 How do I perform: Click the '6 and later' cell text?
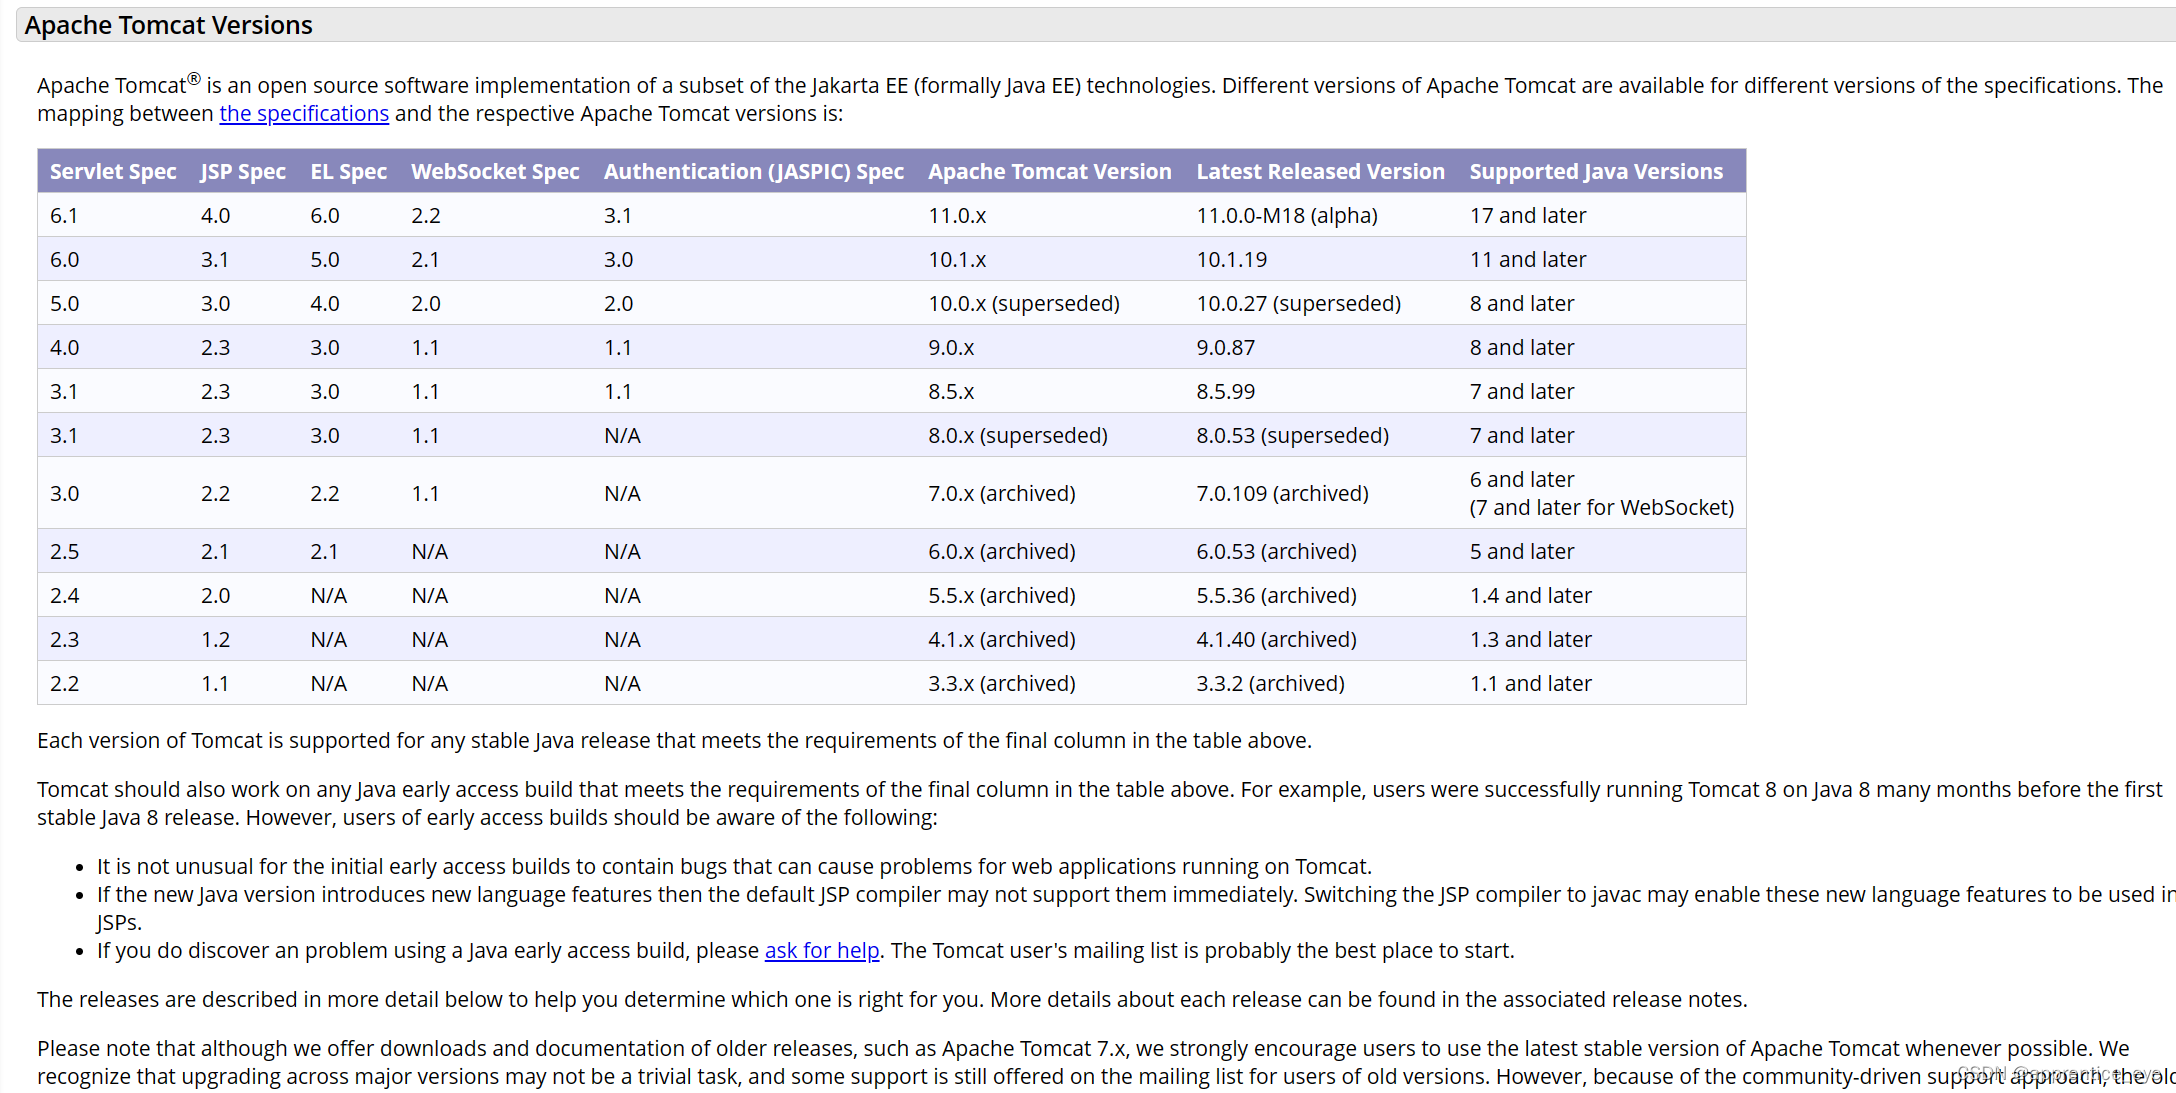tap(1522, 480)
